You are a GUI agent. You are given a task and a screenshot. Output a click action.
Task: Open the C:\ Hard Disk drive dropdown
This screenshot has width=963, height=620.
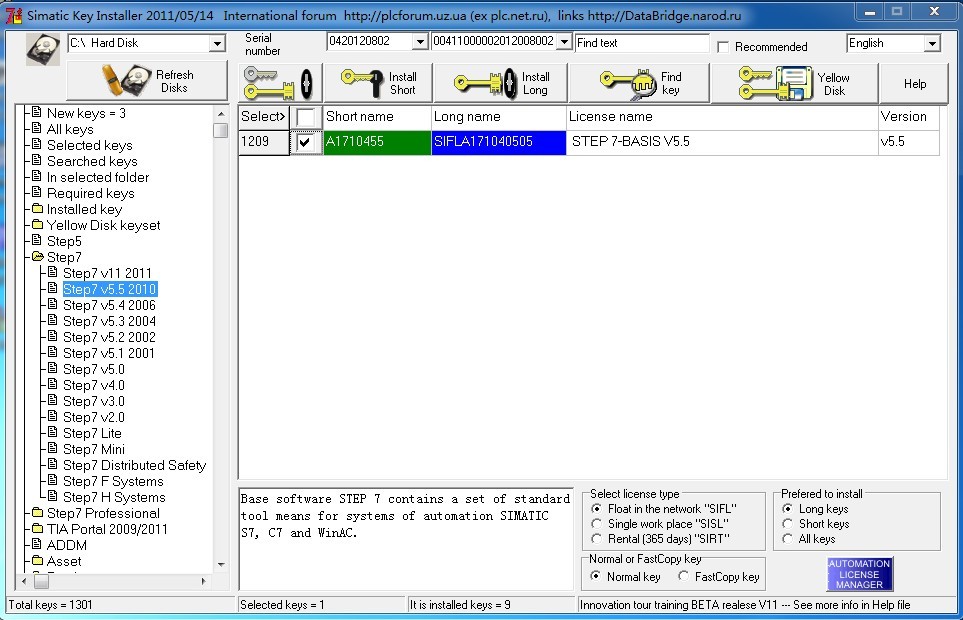click(217, 44)
